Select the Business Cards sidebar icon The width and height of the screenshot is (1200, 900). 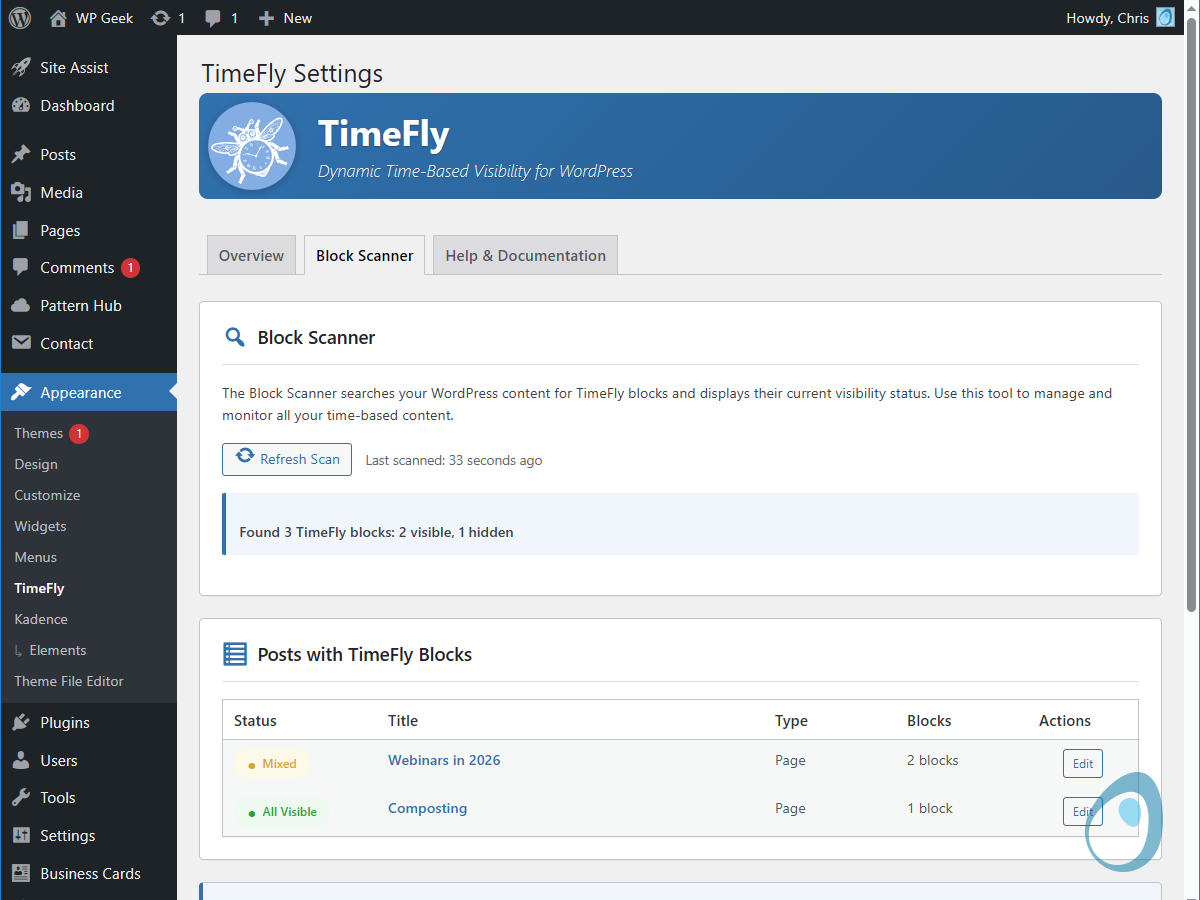23,873
